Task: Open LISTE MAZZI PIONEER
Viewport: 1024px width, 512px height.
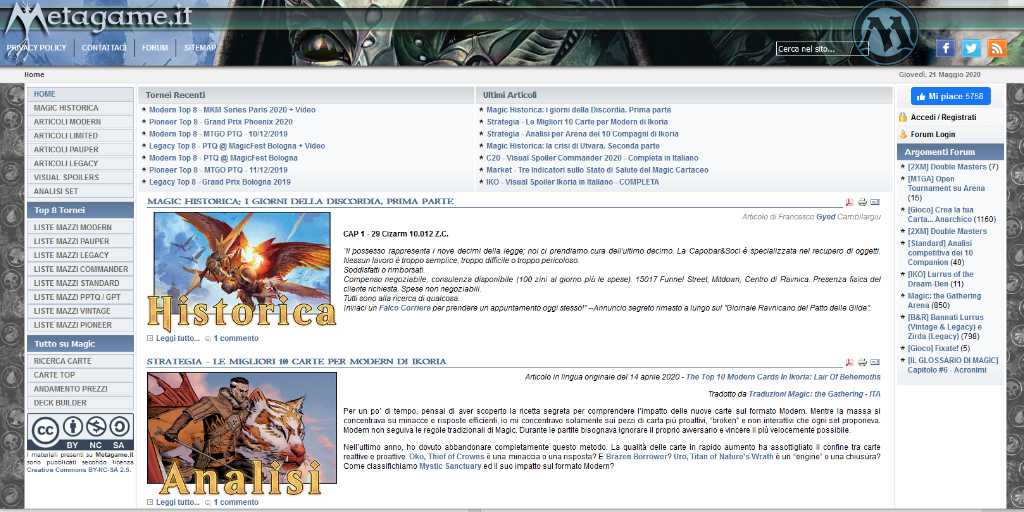Action: [x=80, y=325]
